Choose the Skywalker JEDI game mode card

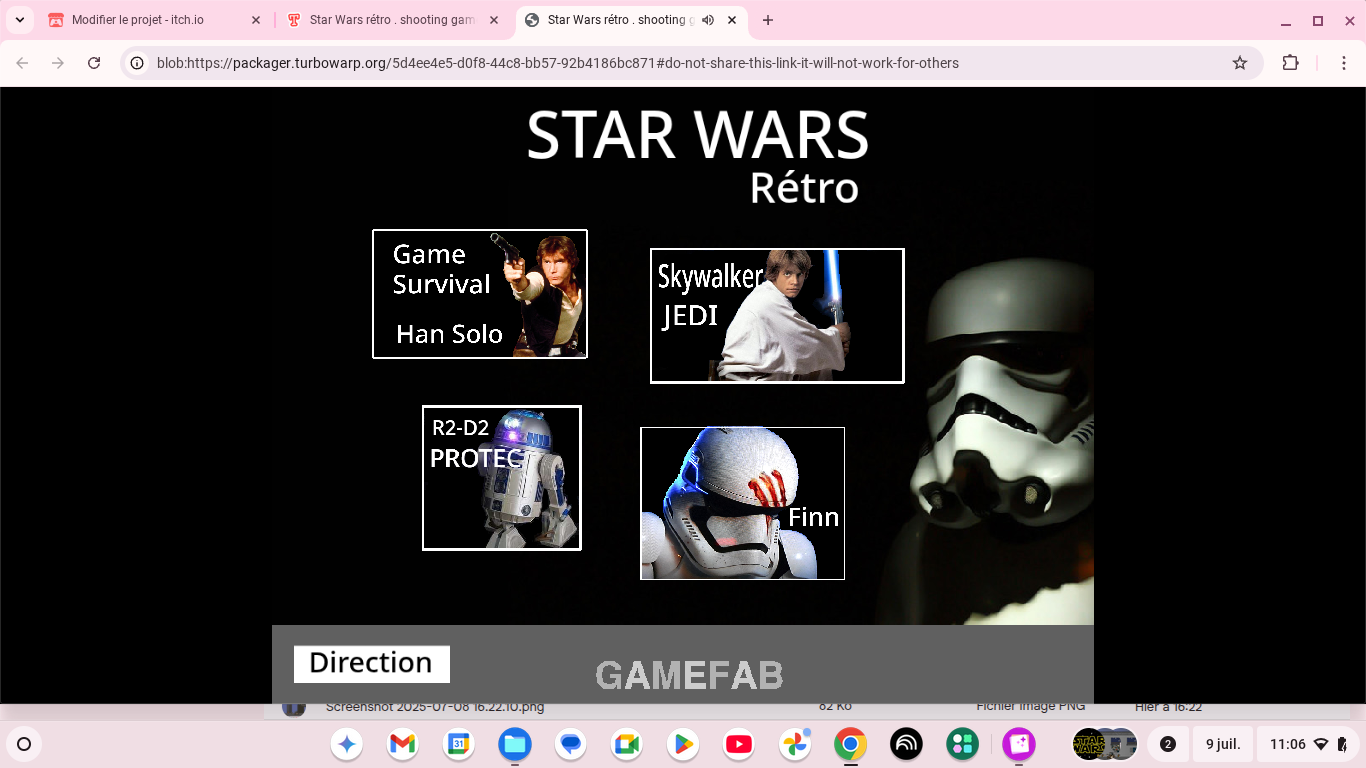pyautogui.click(x=777, y=316)
